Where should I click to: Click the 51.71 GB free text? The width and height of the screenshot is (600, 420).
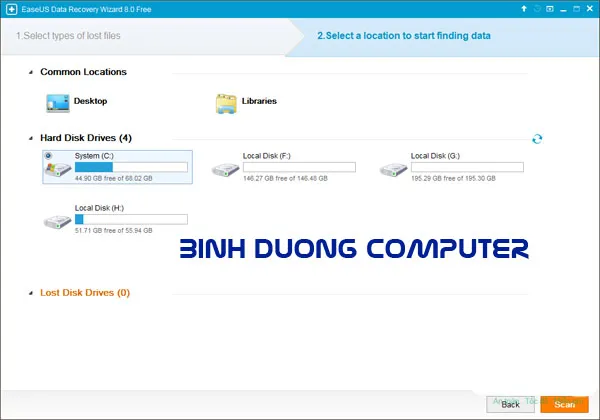pos(114,230)
